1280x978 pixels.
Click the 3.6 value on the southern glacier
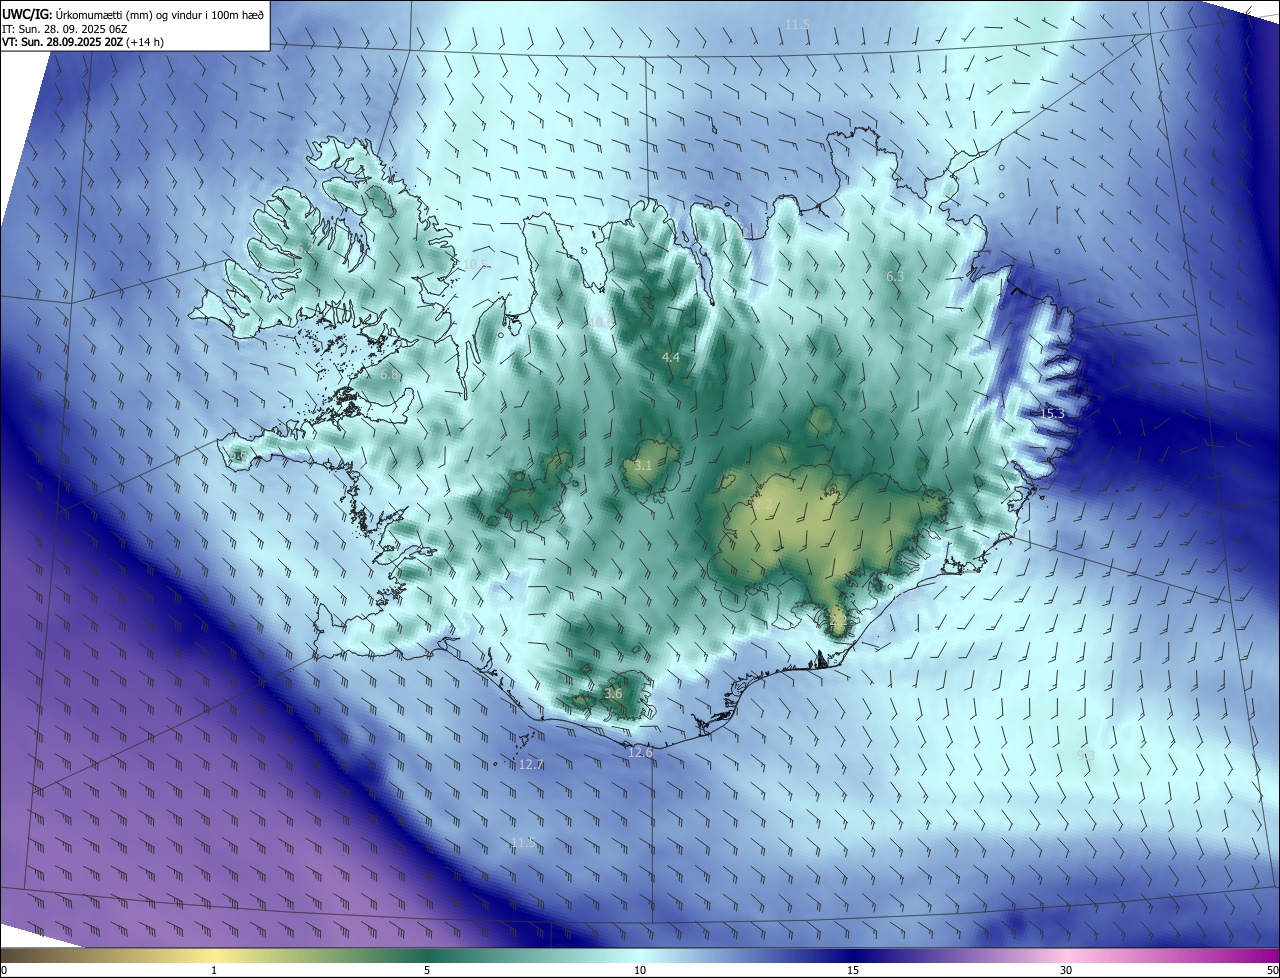click(x=613, y=693)
